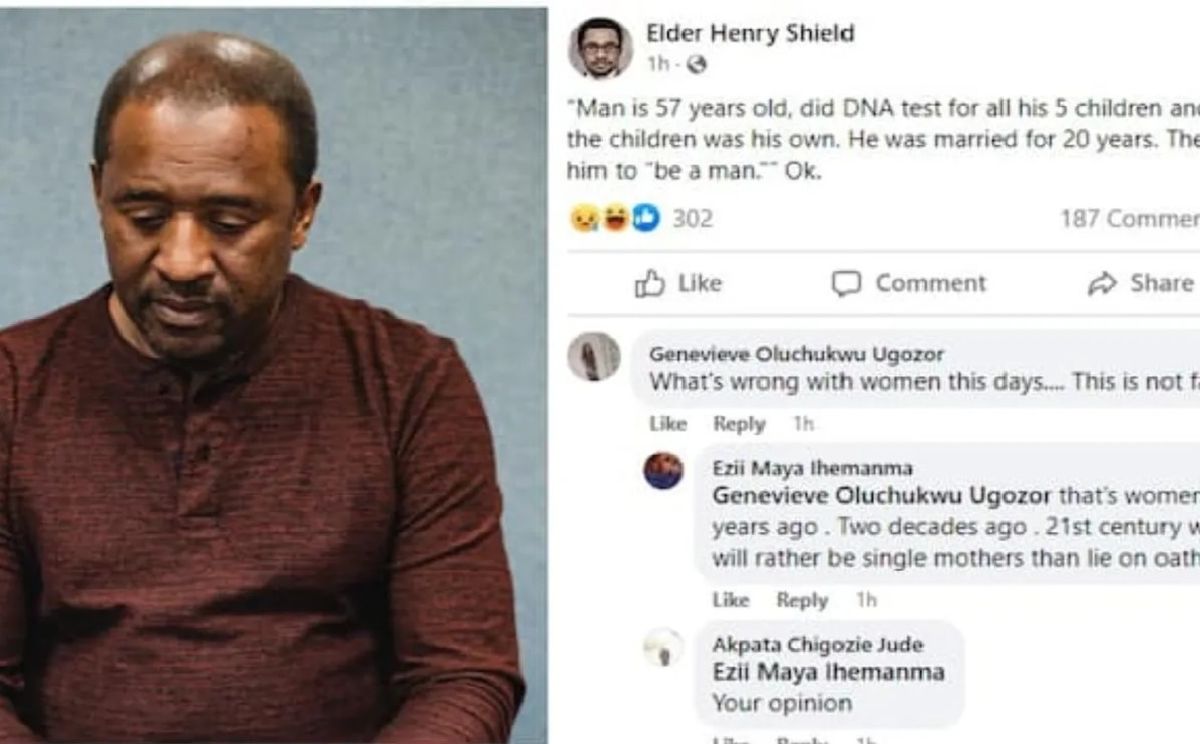Reply to Genevieve Oluchukwu Ugozor's comment
The width and height of the screenshot is (1200, 744).
click(x=739, y=424)
